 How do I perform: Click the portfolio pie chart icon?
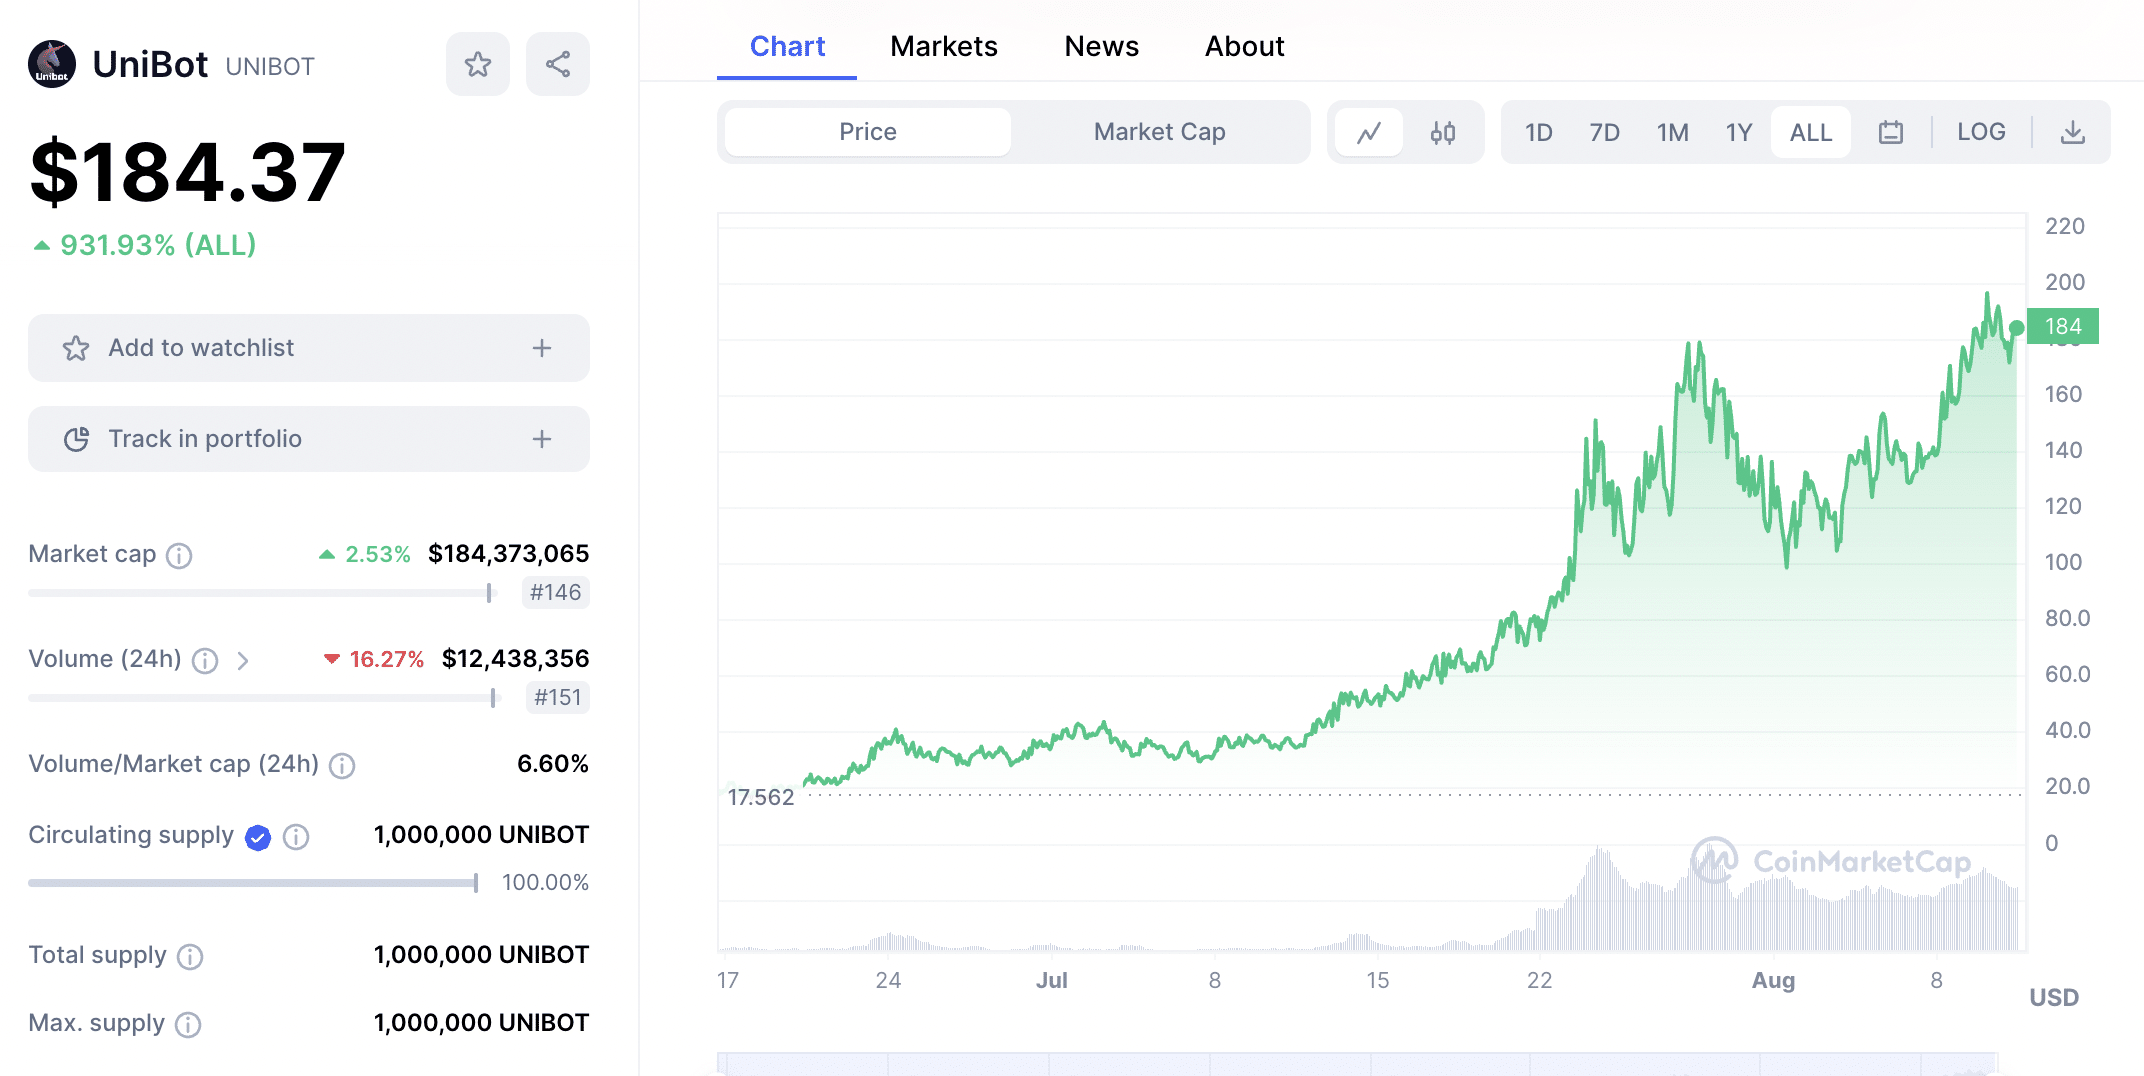coord(76,439)
